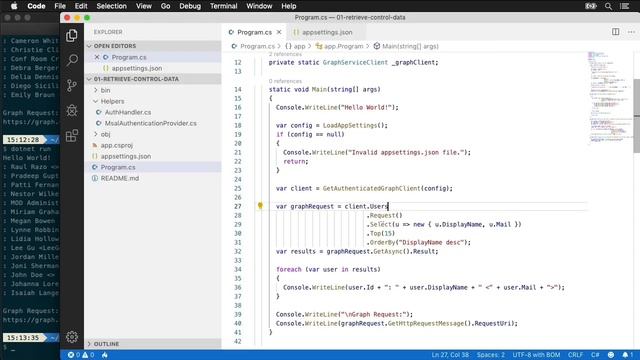This screenshot has width=640, height=360.
Task: Open the Debug menu
Action: point(190,6)
